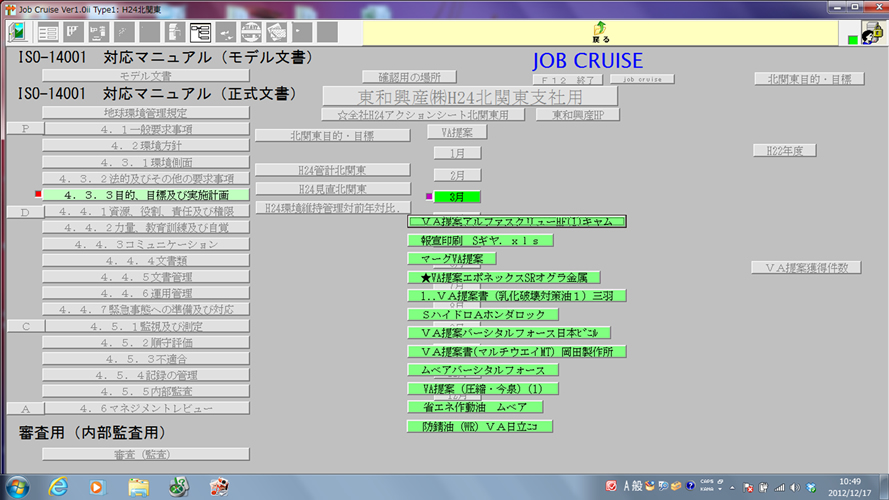This screenshot has height=500, width=889.
Task: Click the red marker beside 4.3.3
Action: (x=37, y=194)
